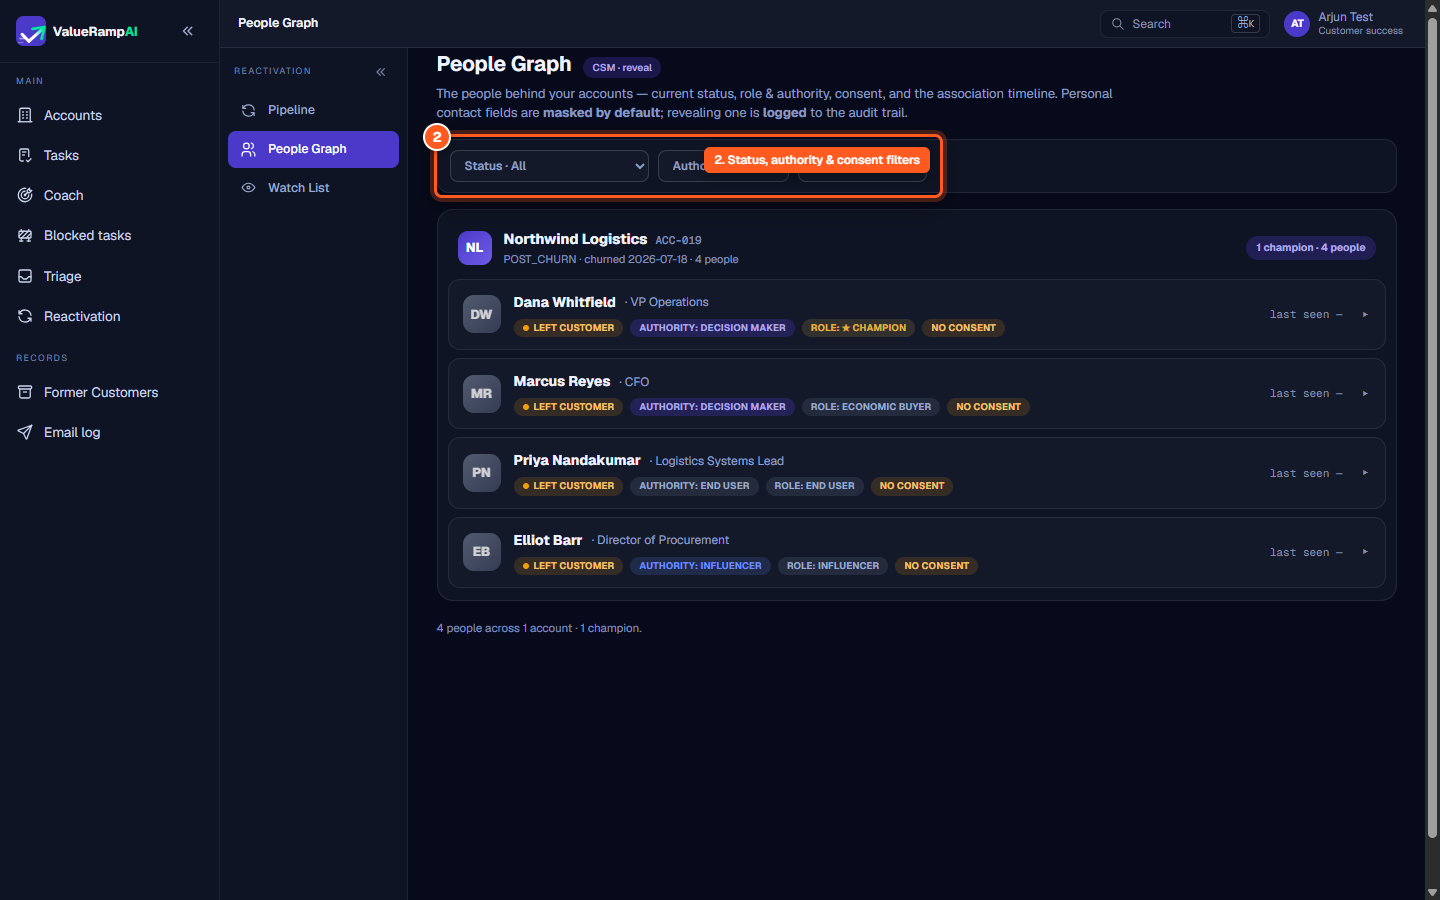The height and width of the screenshot is (900, 1440).
Task: Click the name 'Dana Whitfield'
Action: 564,302
